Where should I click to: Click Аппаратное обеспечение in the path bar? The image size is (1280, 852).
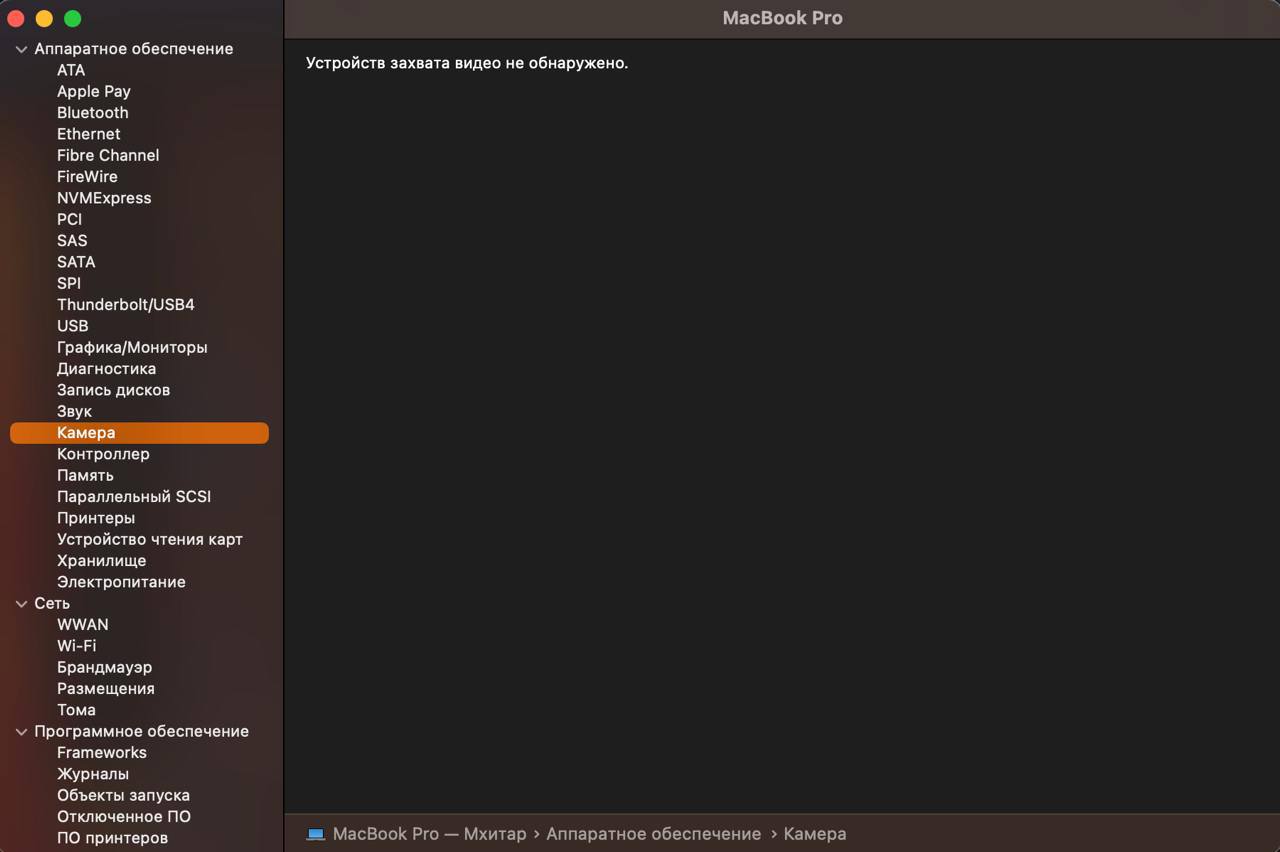(653, 834)
